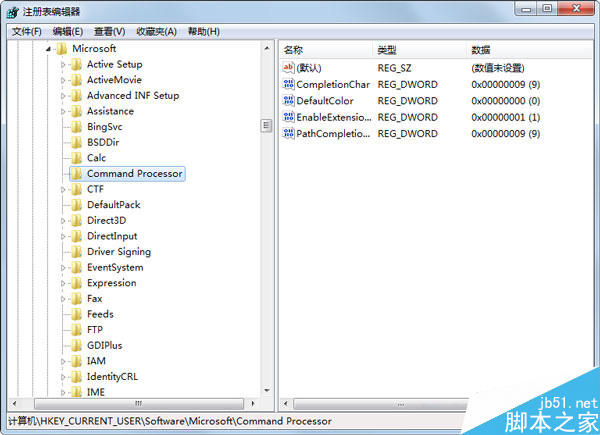Screen dimensions: 600x435
Task: Click the values pane horizontal scroll left arrow
Action: point(285,404)
